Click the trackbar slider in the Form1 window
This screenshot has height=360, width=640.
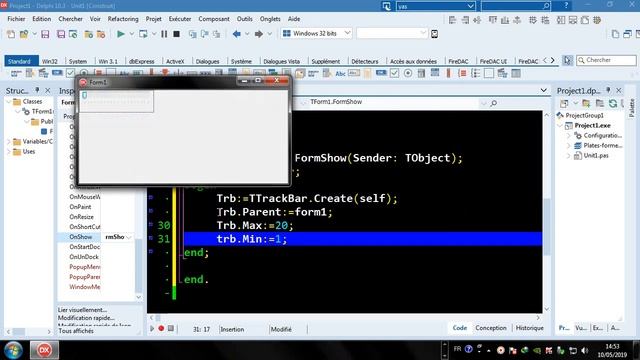point(84,95)
